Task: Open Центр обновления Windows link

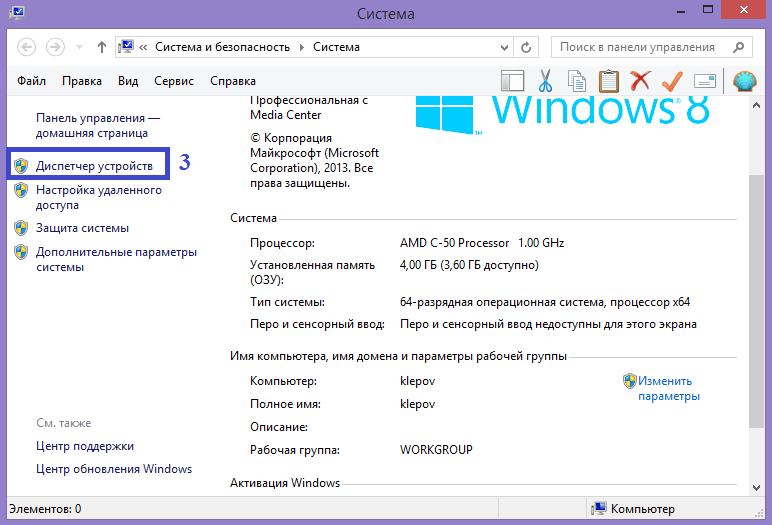Action: [114, 469]
